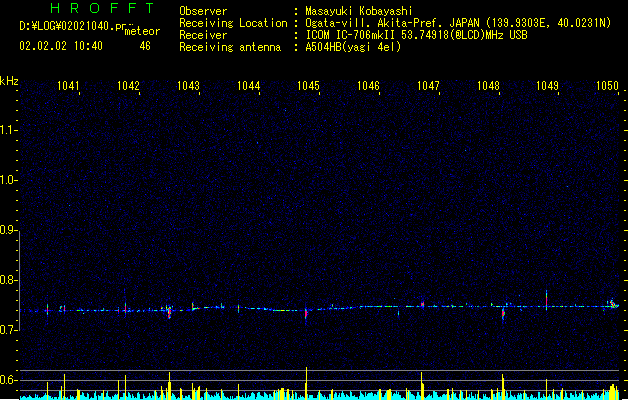Click time axis marker 1047
This screenshot has height=400, width=629.
[x=428, y=85]
